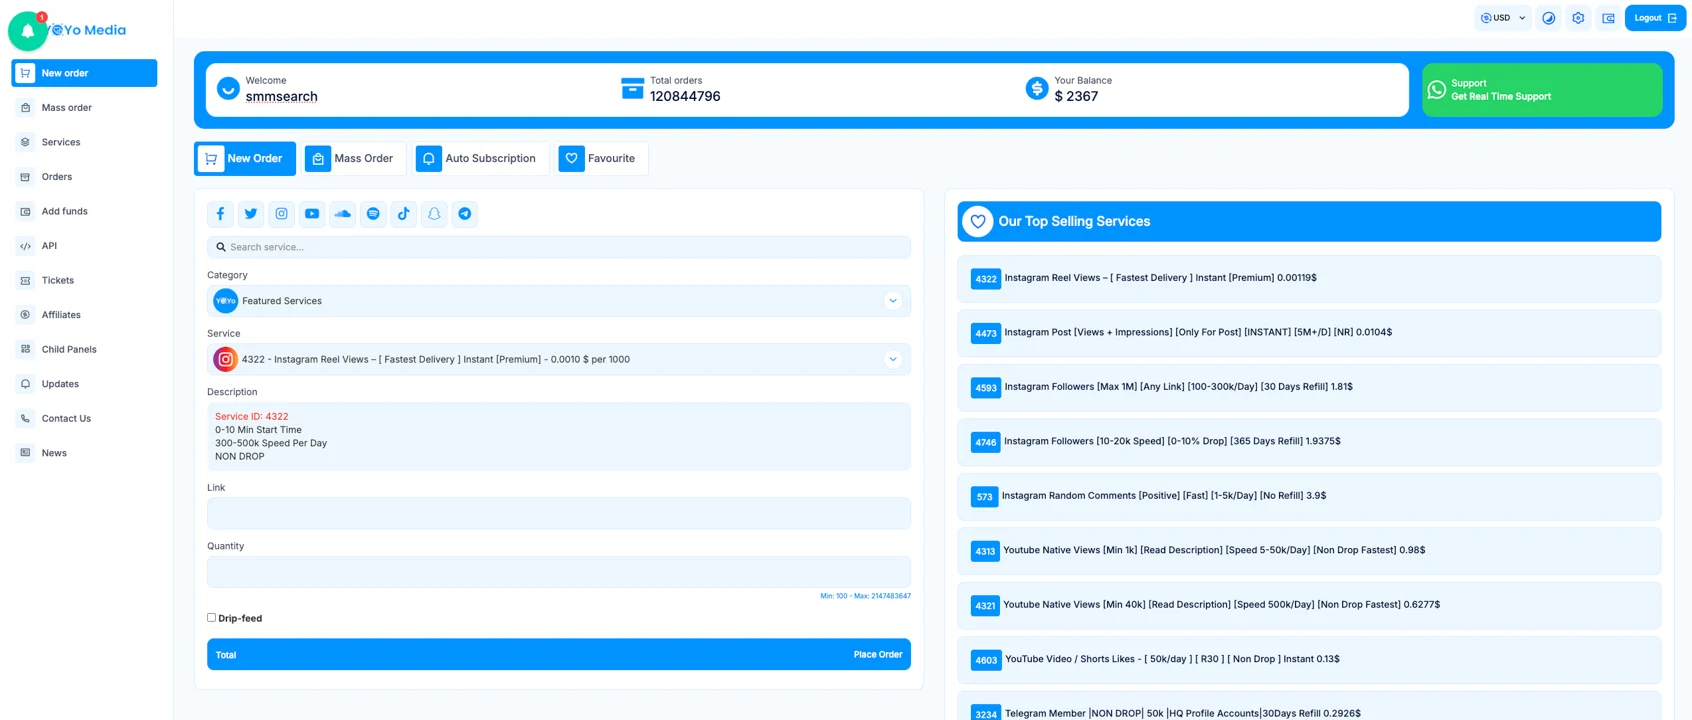
Task: Click the Facebook platform filter icon
Action: click(220, 214)
